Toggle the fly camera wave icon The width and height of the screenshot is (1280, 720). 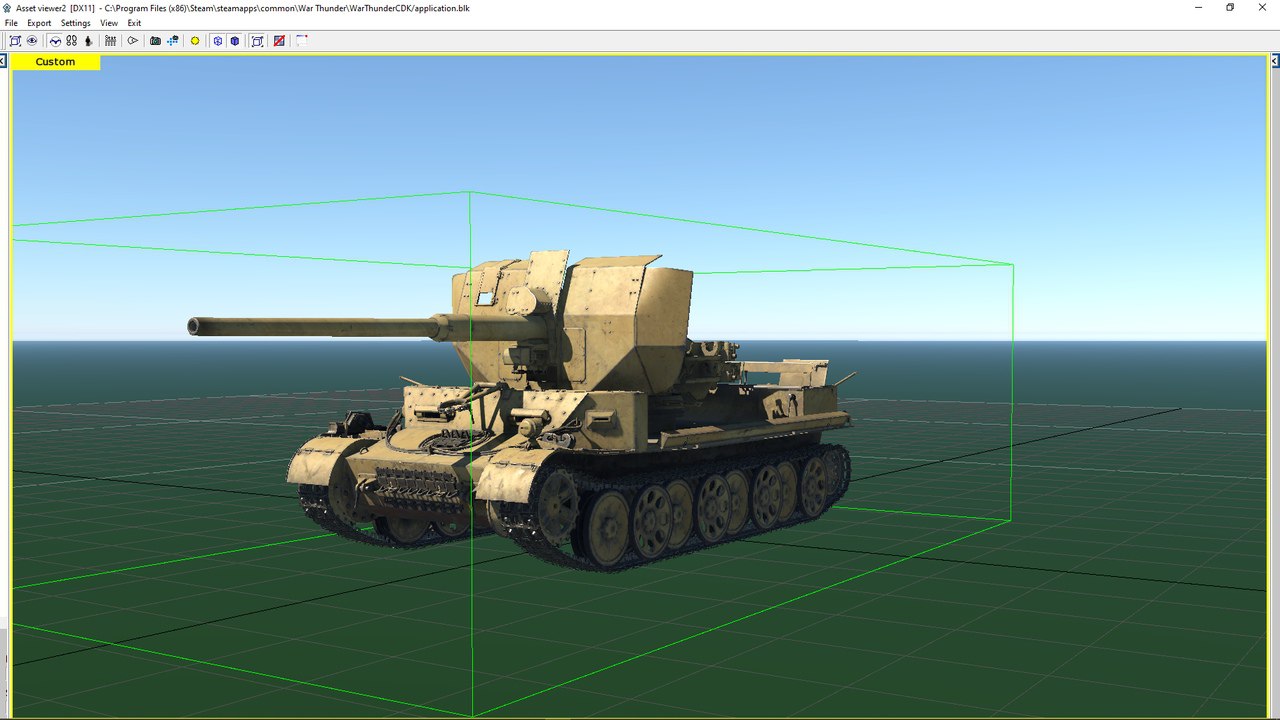point(55,41)
